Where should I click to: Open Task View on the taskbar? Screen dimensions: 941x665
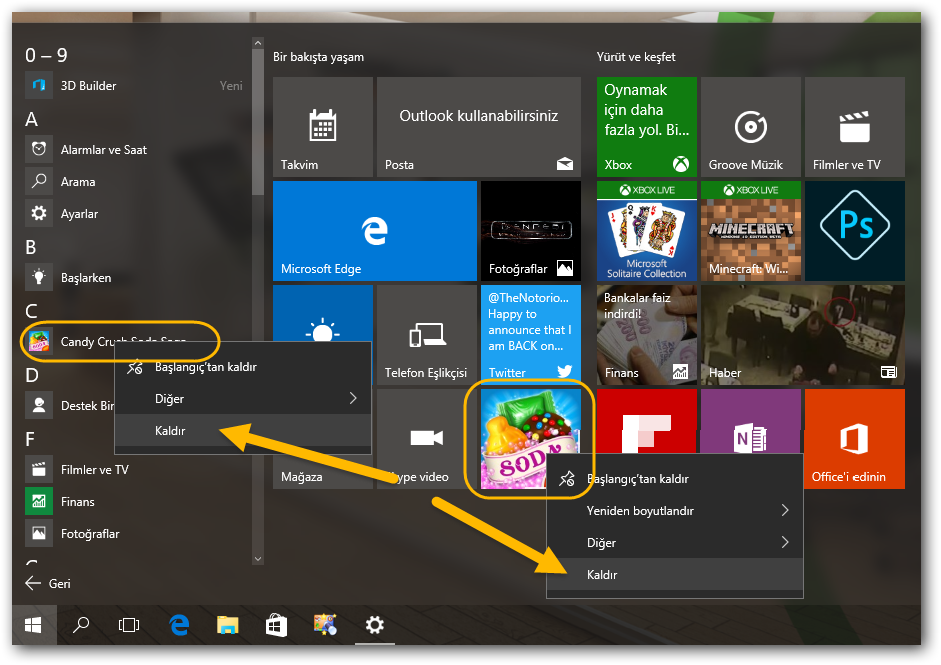pyautogui.click(x=129, y=625)
